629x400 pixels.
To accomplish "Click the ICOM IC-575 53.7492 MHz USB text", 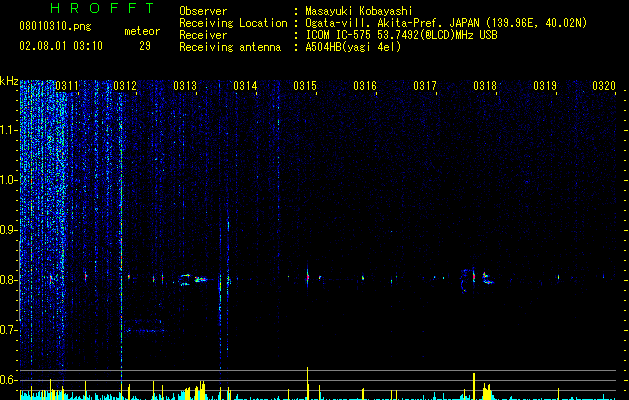I will click(x=401, y=35).
